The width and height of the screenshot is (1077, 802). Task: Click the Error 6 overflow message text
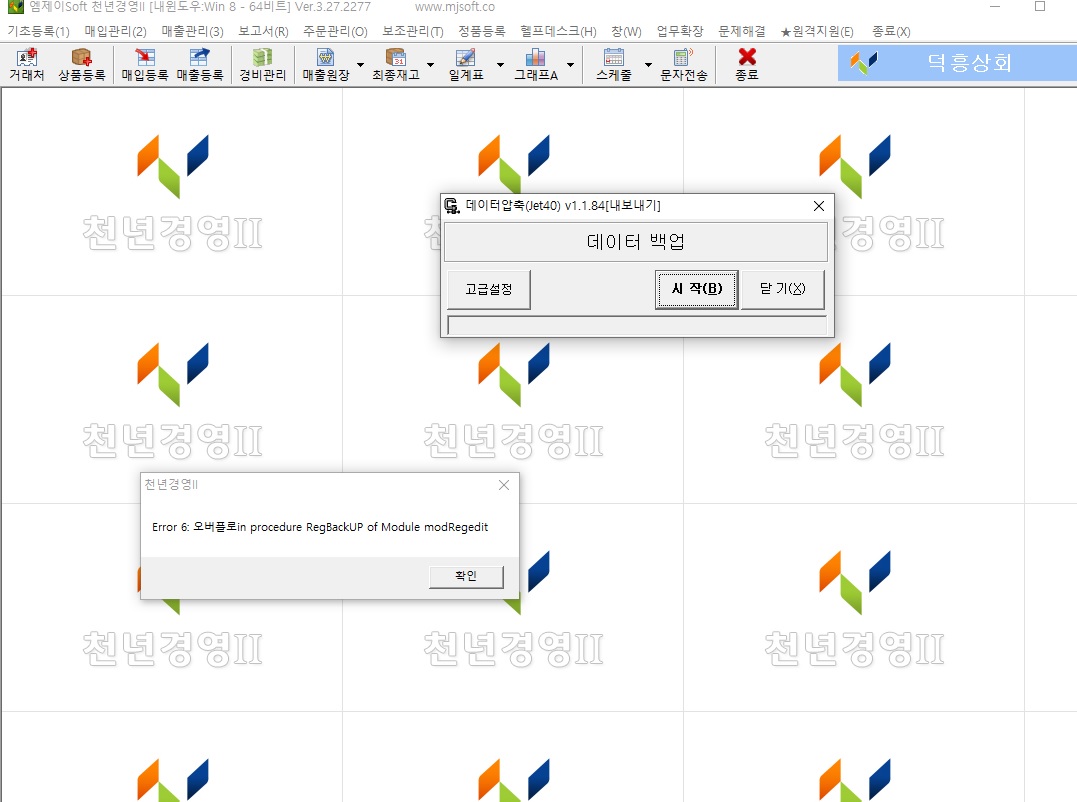click(320, 527)
